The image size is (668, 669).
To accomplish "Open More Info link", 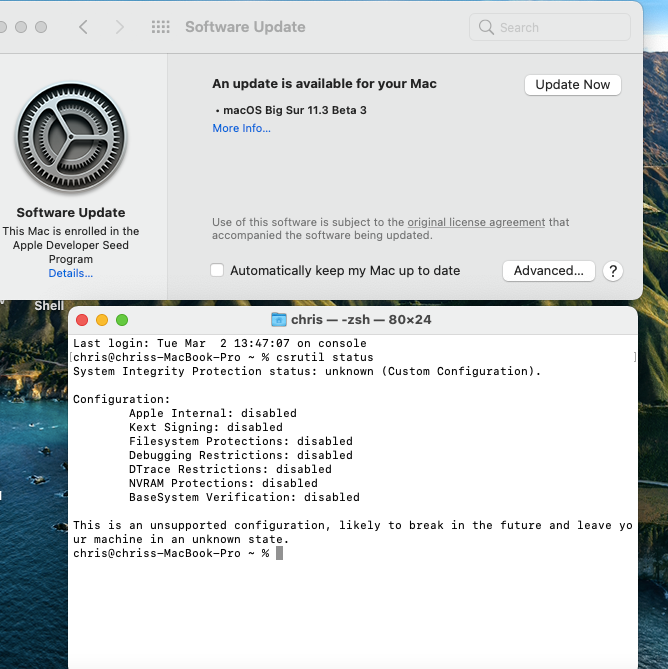I will pyautogui.click(x=241, y=128).
